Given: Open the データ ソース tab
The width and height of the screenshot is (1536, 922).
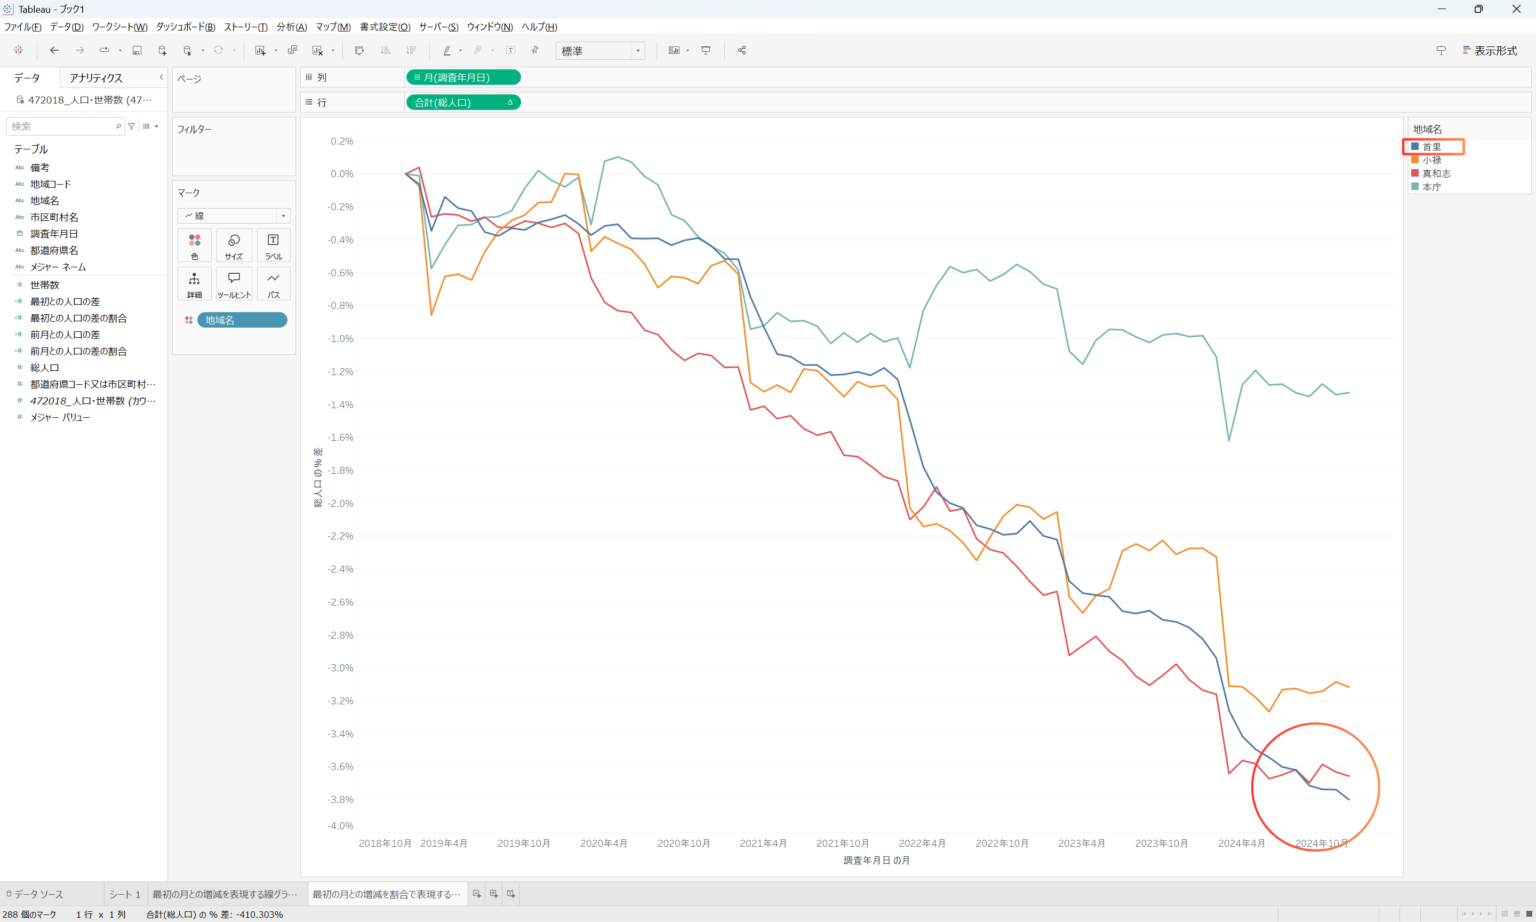Looking at the screenshot, I should (x=37, y=894).
